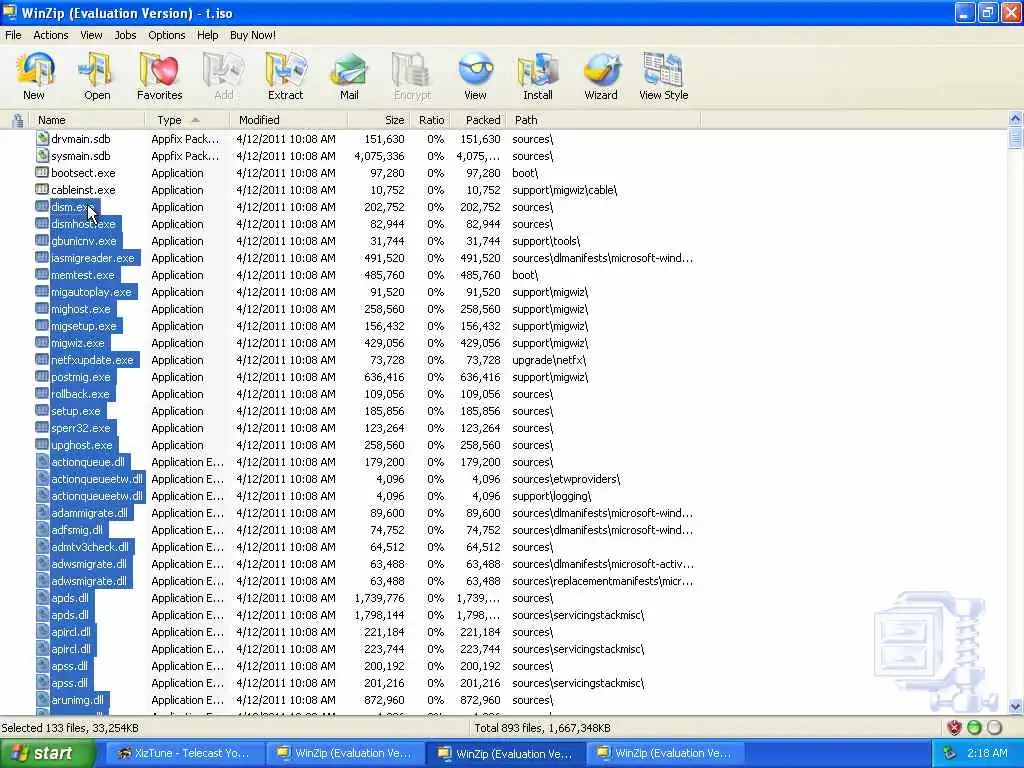Image resolution: width=1024 pixels, height=768 pixels.
Task: Select the file rollback.exe
Action: tap(80, 394)
